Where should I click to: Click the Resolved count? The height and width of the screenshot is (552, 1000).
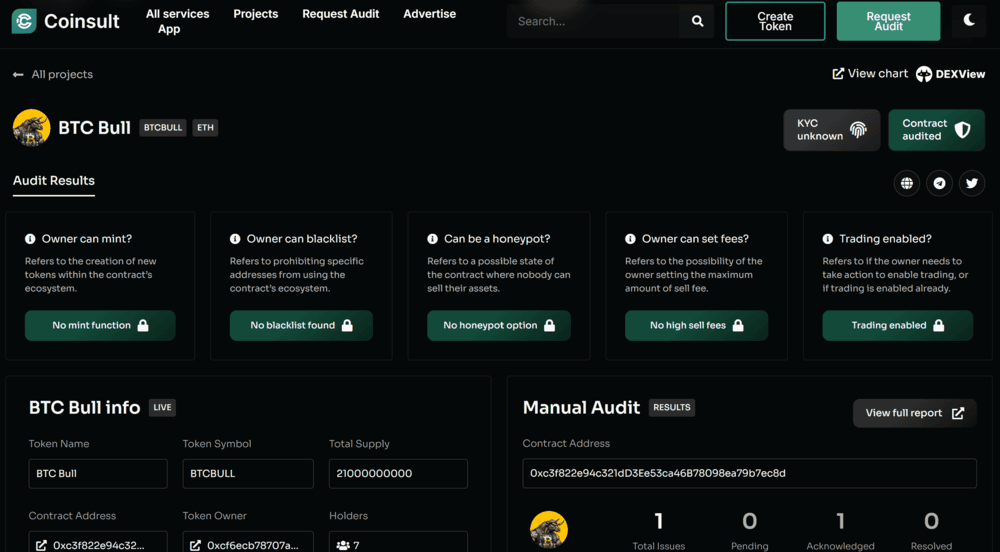[x=931, y=521]
